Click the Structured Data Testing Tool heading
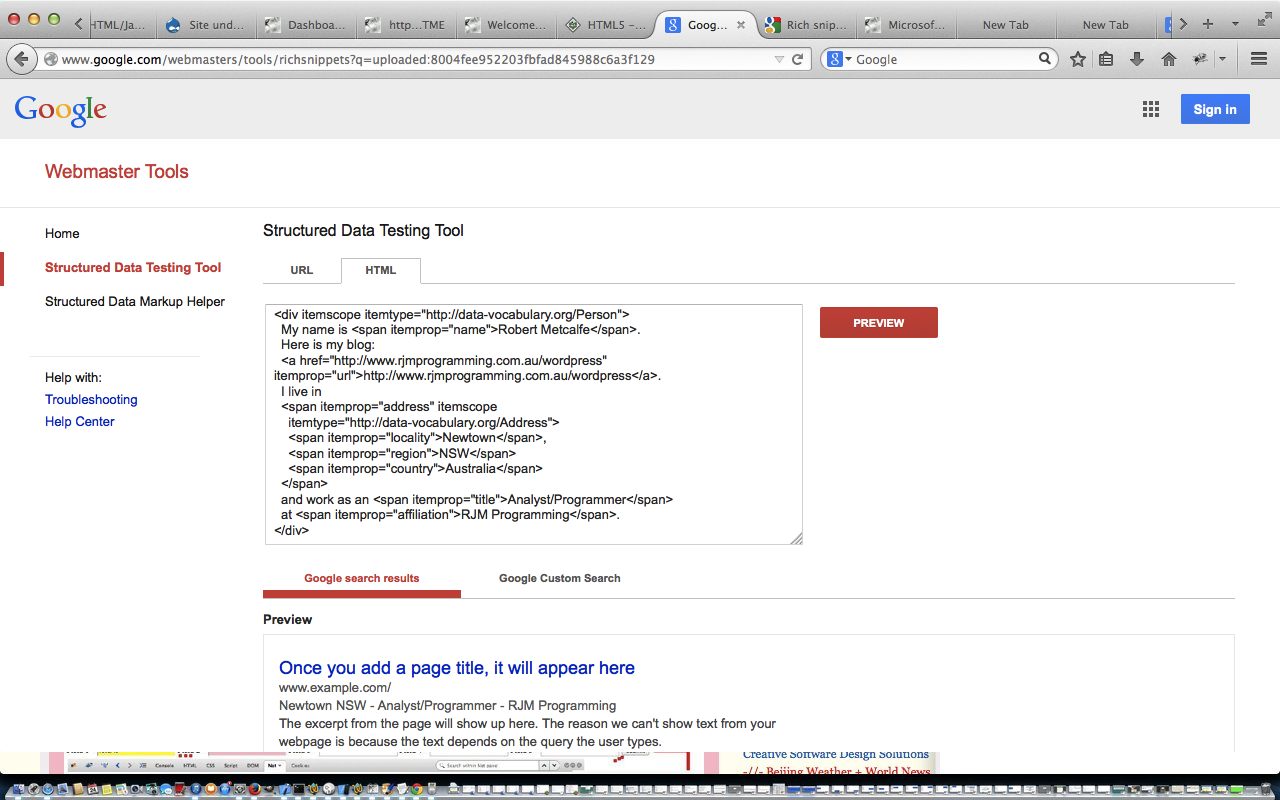Screen dimensions: 1280x800 [363, 230]
